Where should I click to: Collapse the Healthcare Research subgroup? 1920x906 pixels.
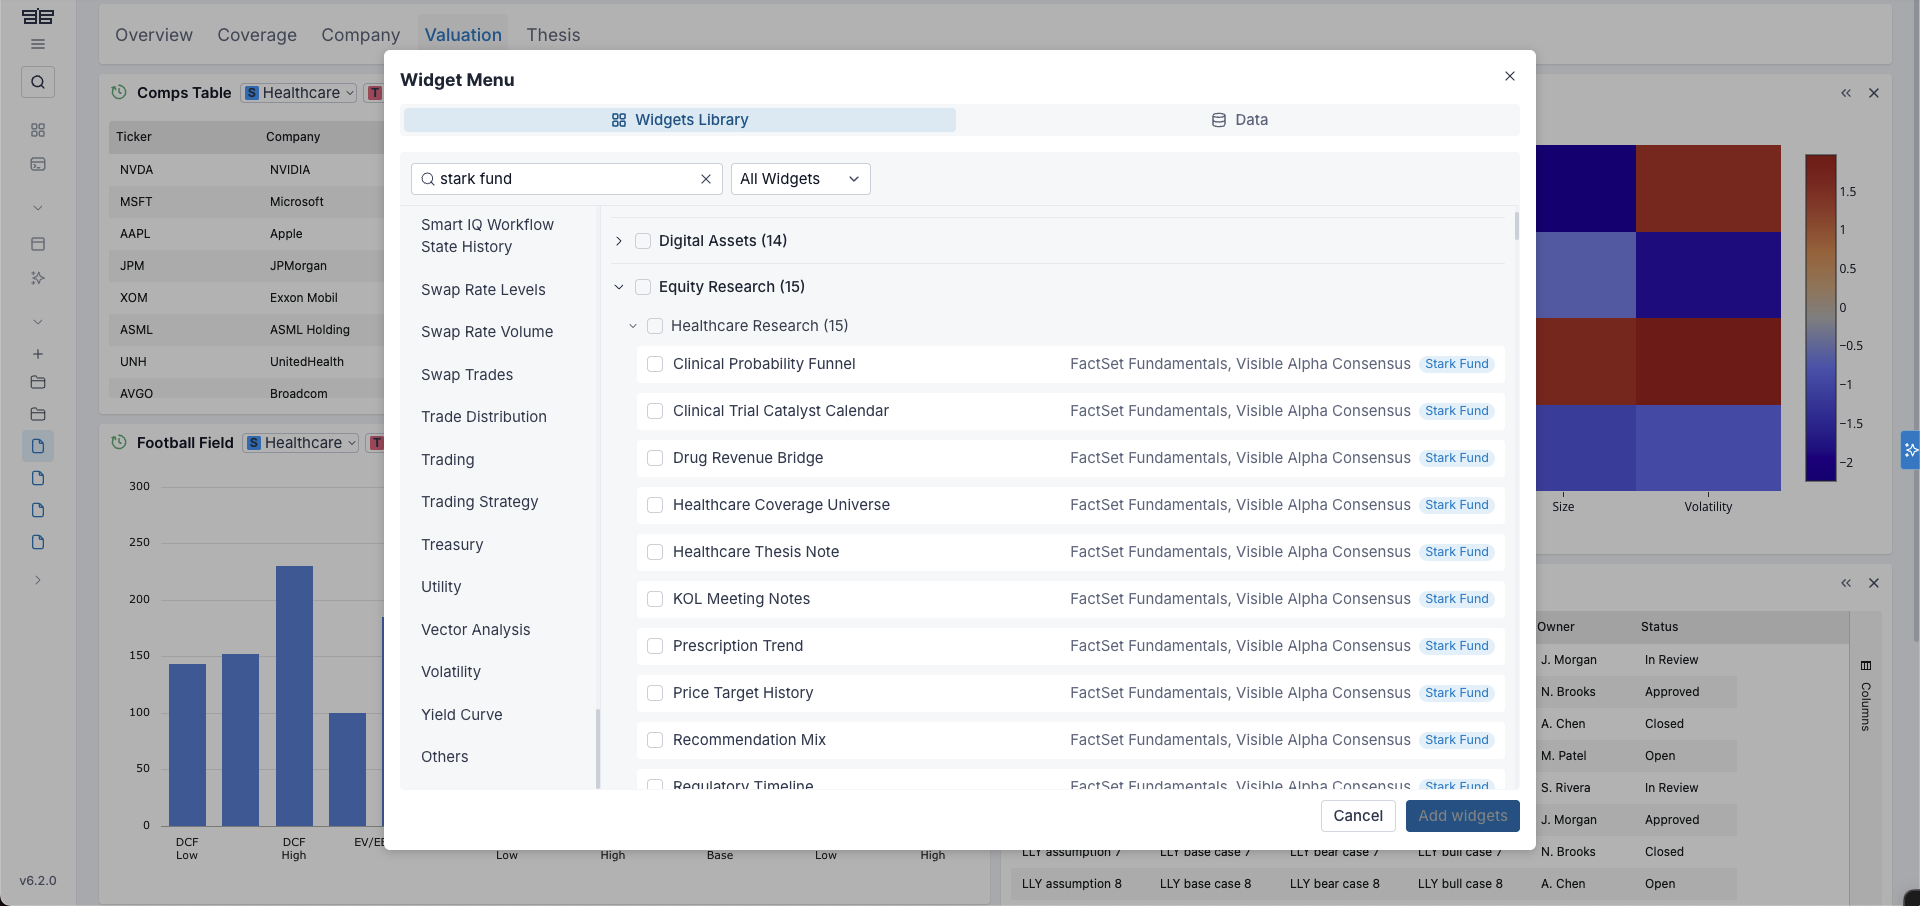(633, 326)
